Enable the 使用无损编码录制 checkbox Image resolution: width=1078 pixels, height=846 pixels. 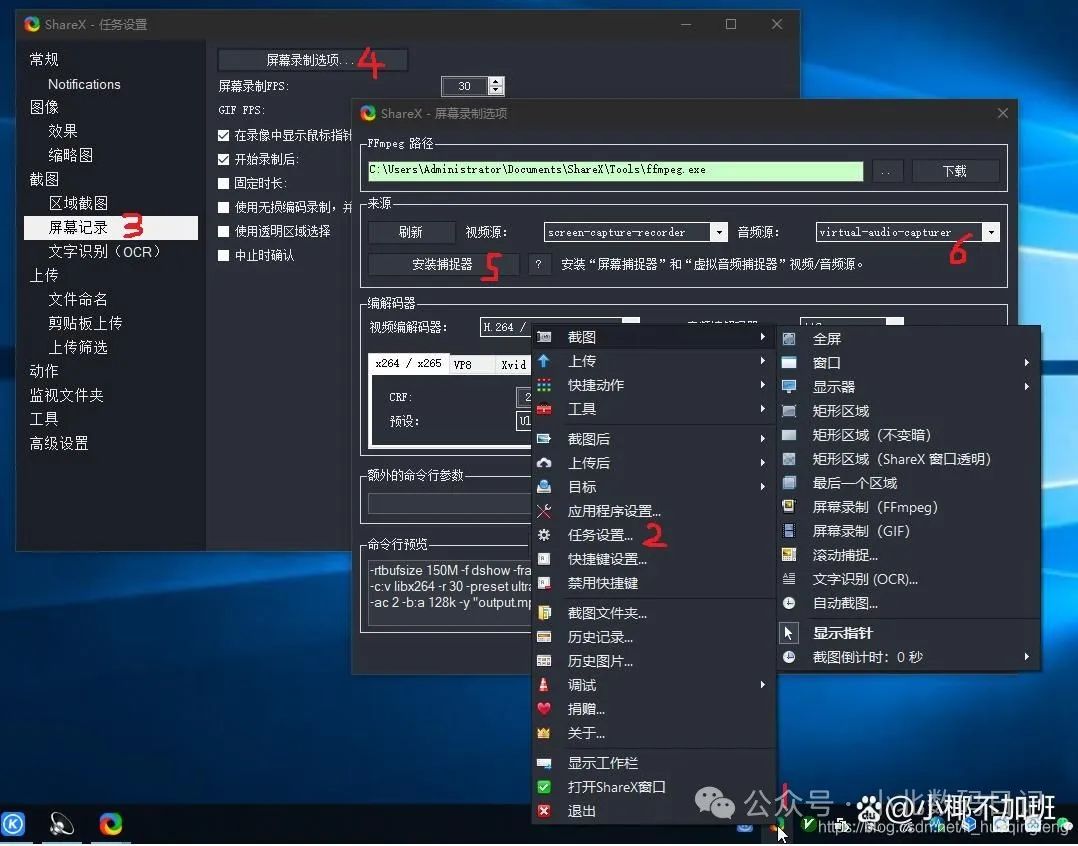coord(223,208)
